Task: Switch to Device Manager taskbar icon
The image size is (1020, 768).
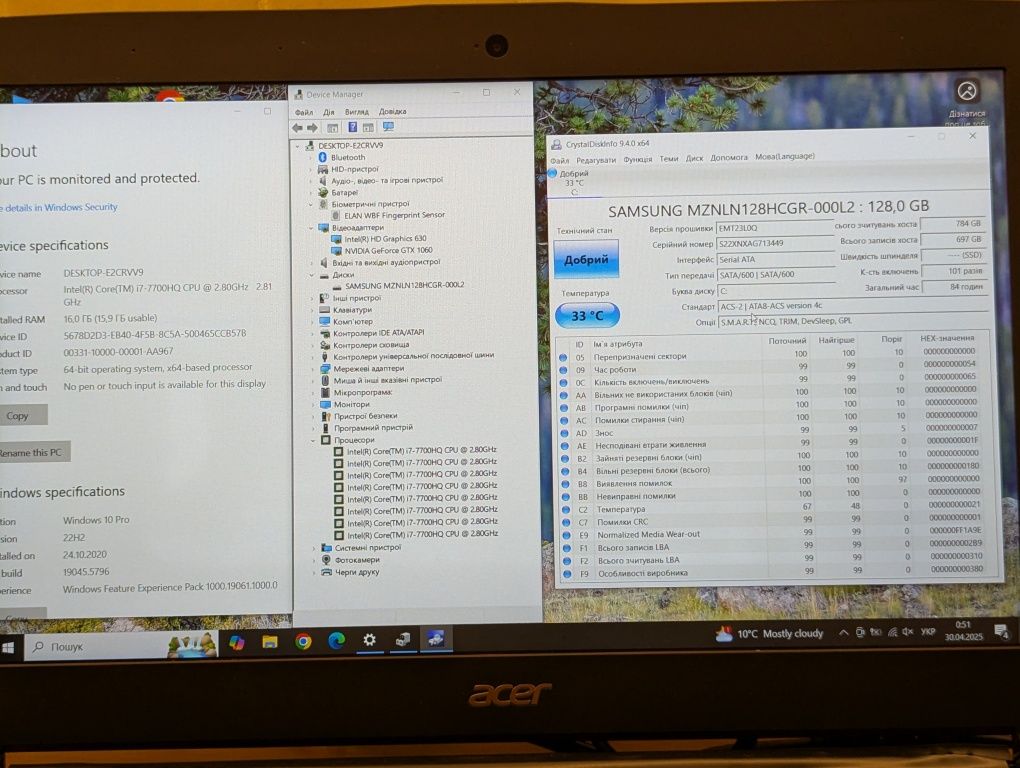Action: click(403, 640)
